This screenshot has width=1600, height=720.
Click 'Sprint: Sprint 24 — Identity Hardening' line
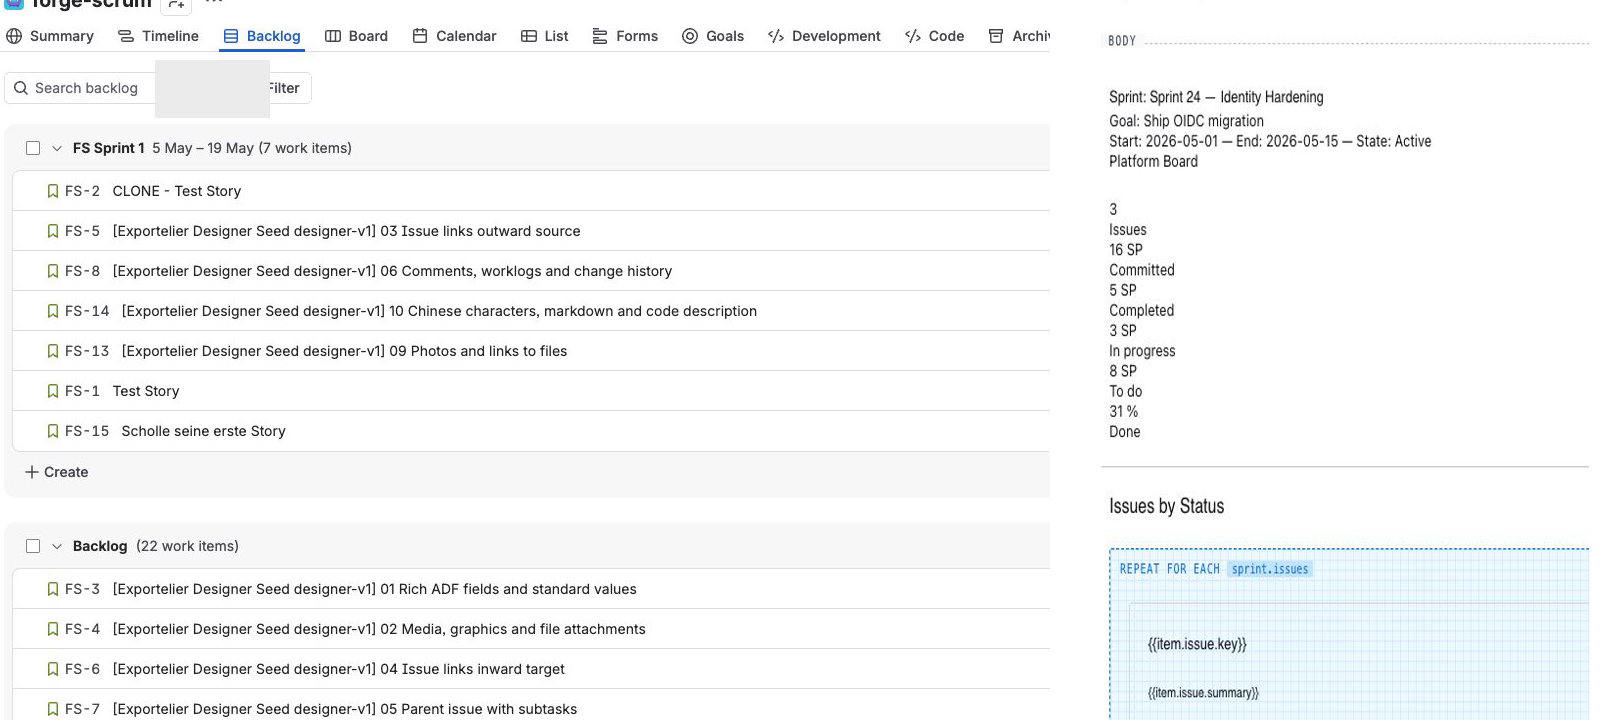coord(1216,97)
